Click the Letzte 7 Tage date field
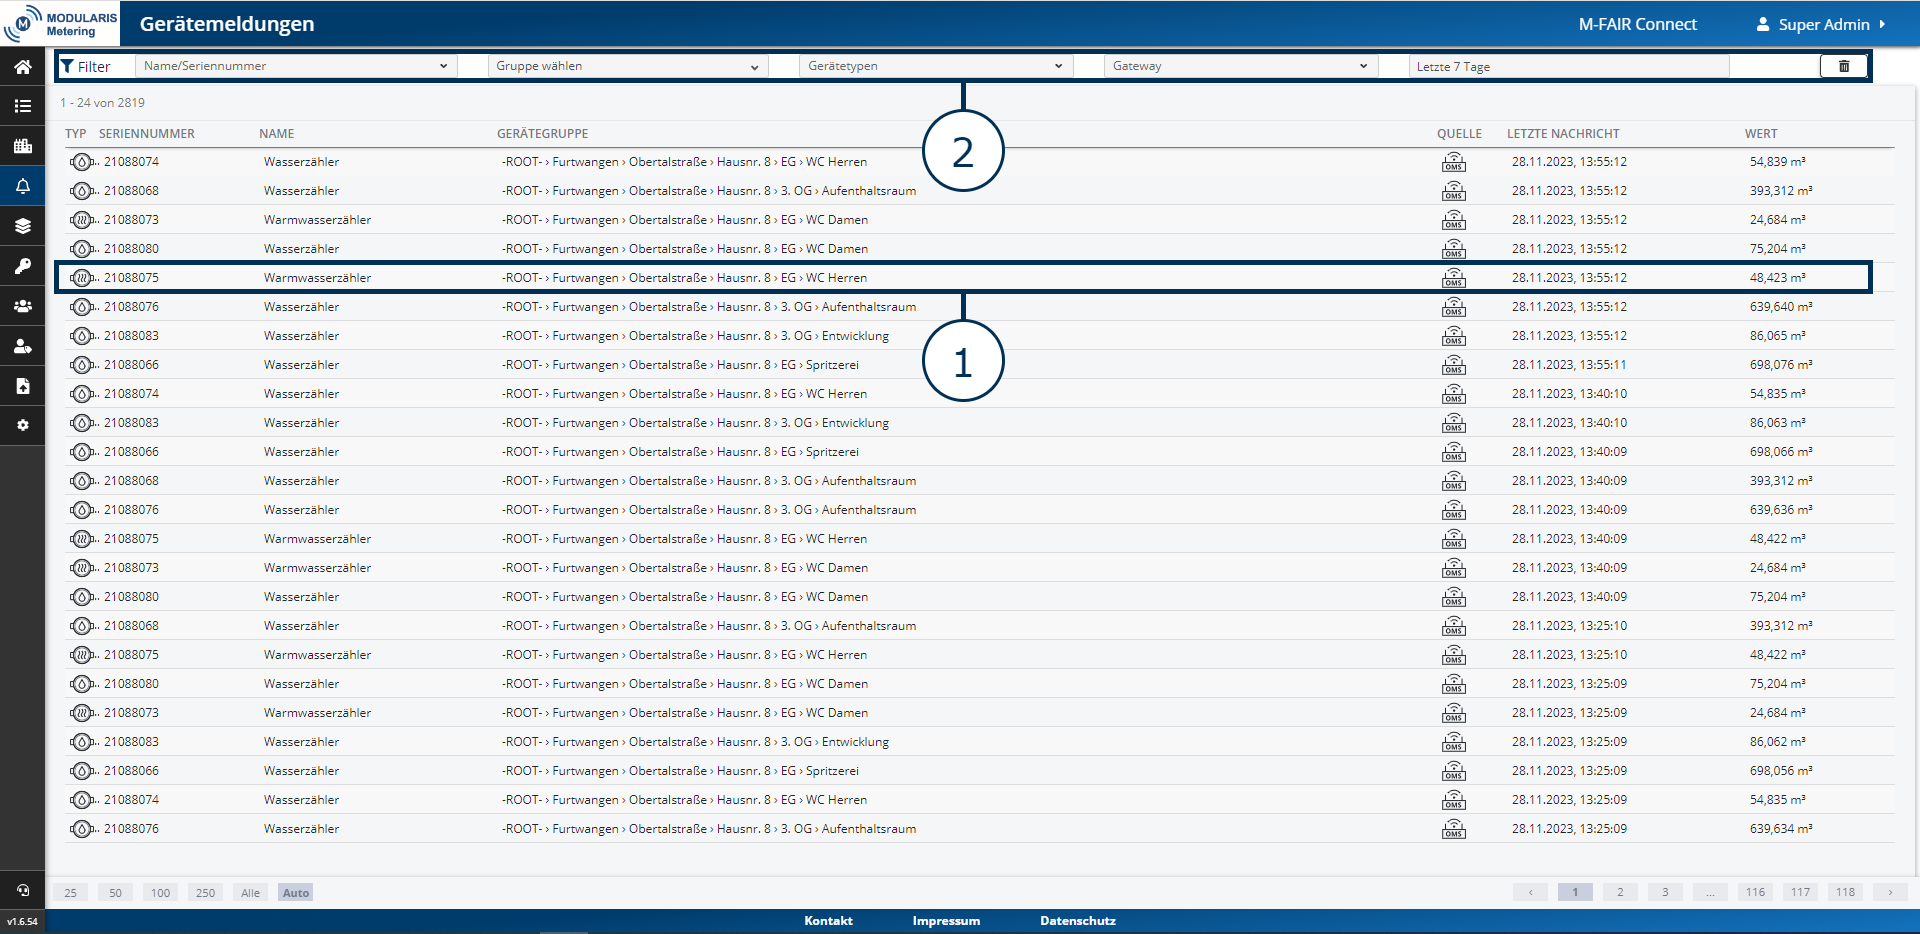The image size is (1920, 934). point(1567,66)
